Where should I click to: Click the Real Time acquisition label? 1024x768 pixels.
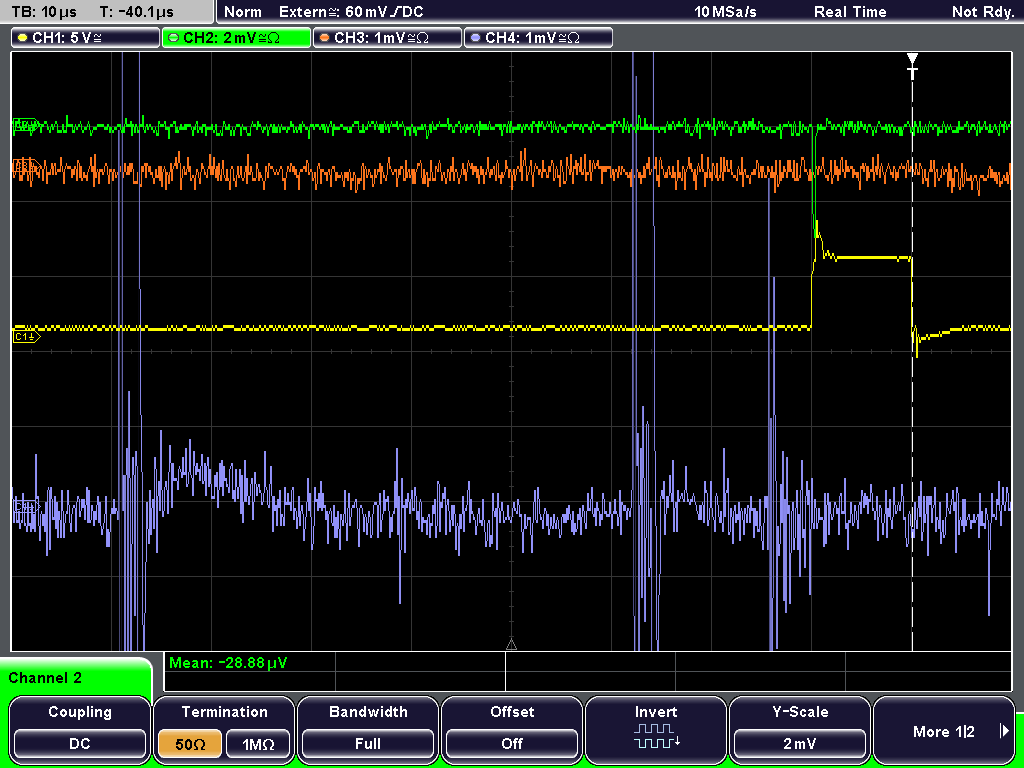click(850, 12)
